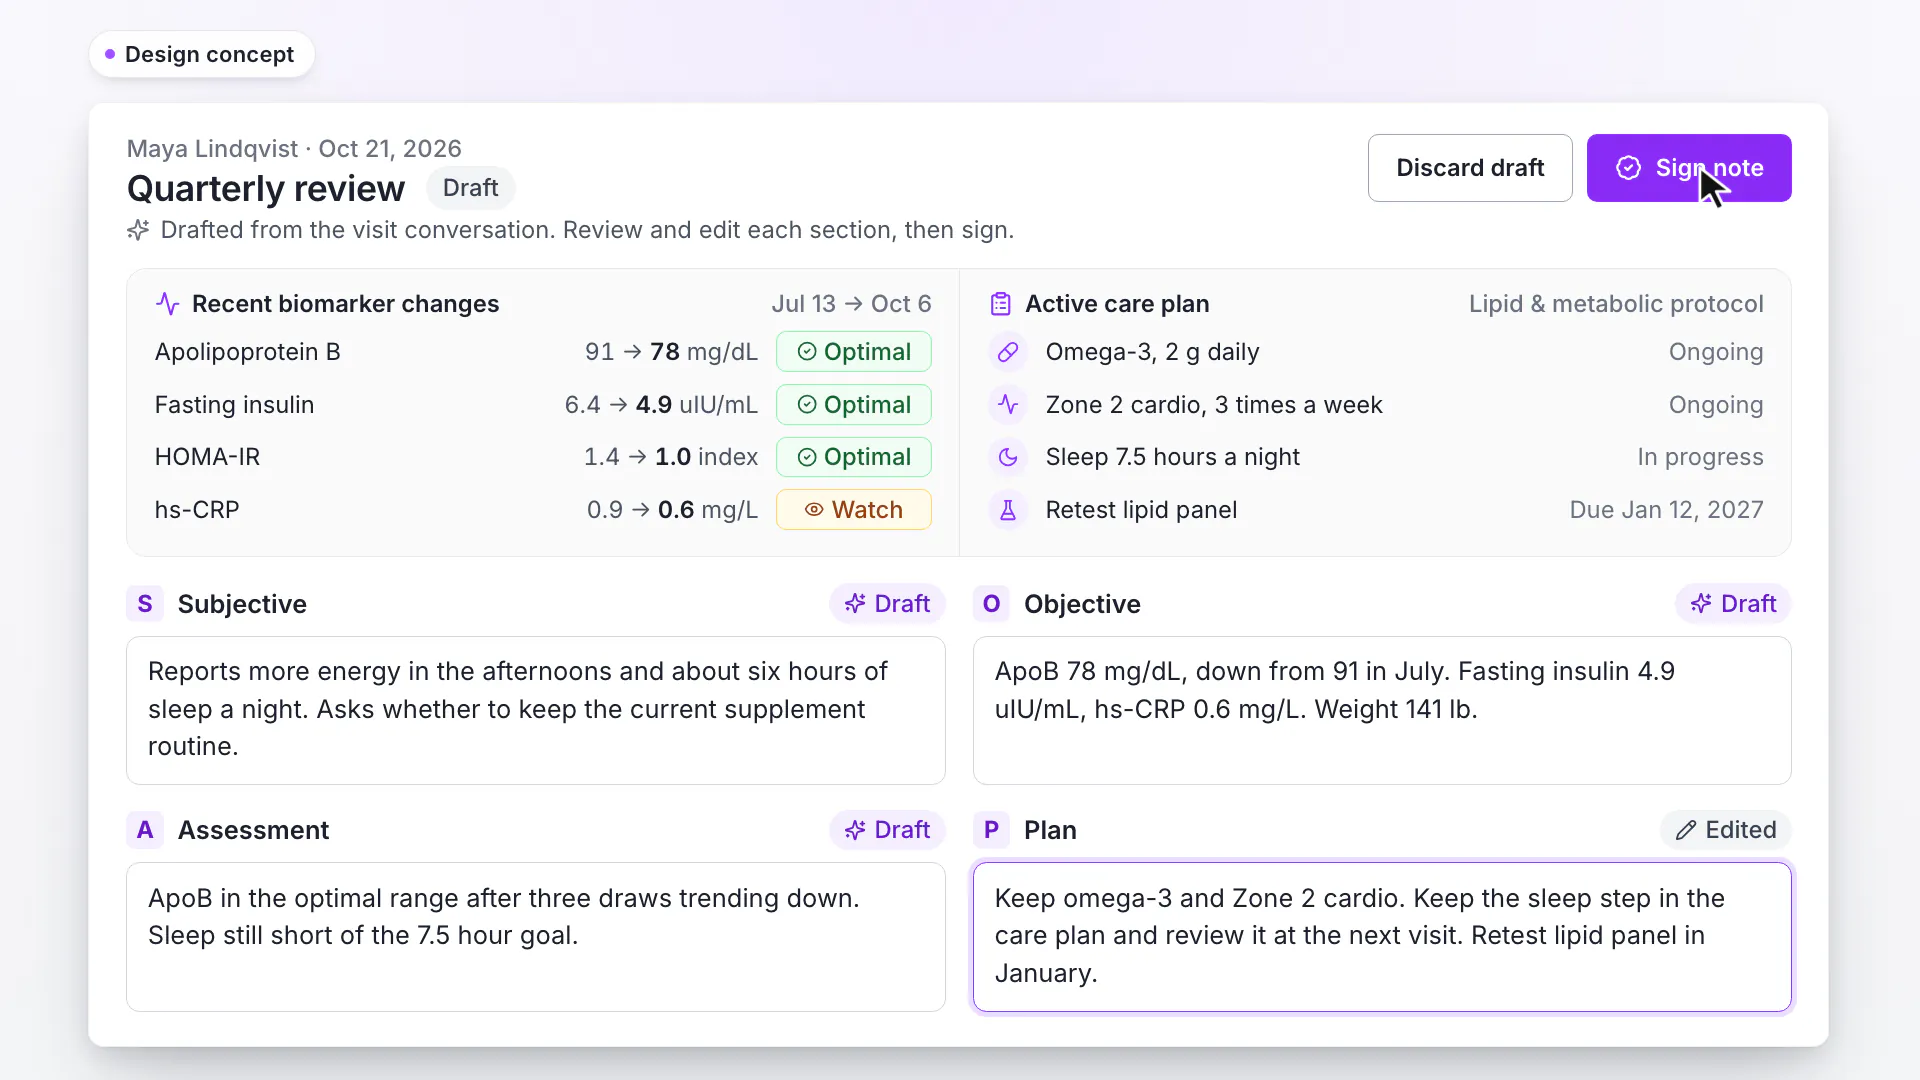Select the Fasting insulin row label
The image size is (1920, 1080).
point(234,405)
